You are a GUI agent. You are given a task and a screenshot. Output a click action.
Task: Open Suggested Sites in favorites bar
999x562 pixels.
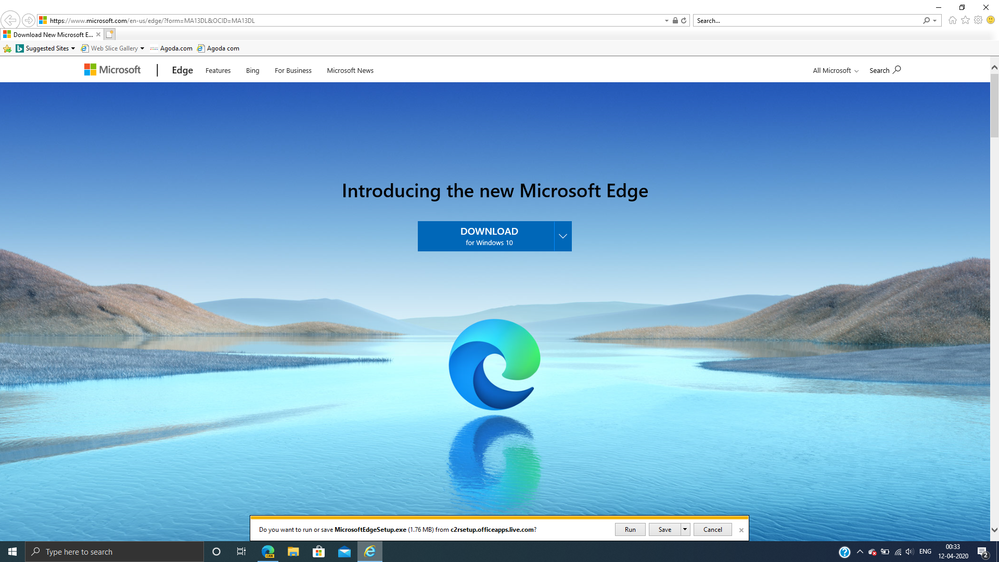(42, 48)
